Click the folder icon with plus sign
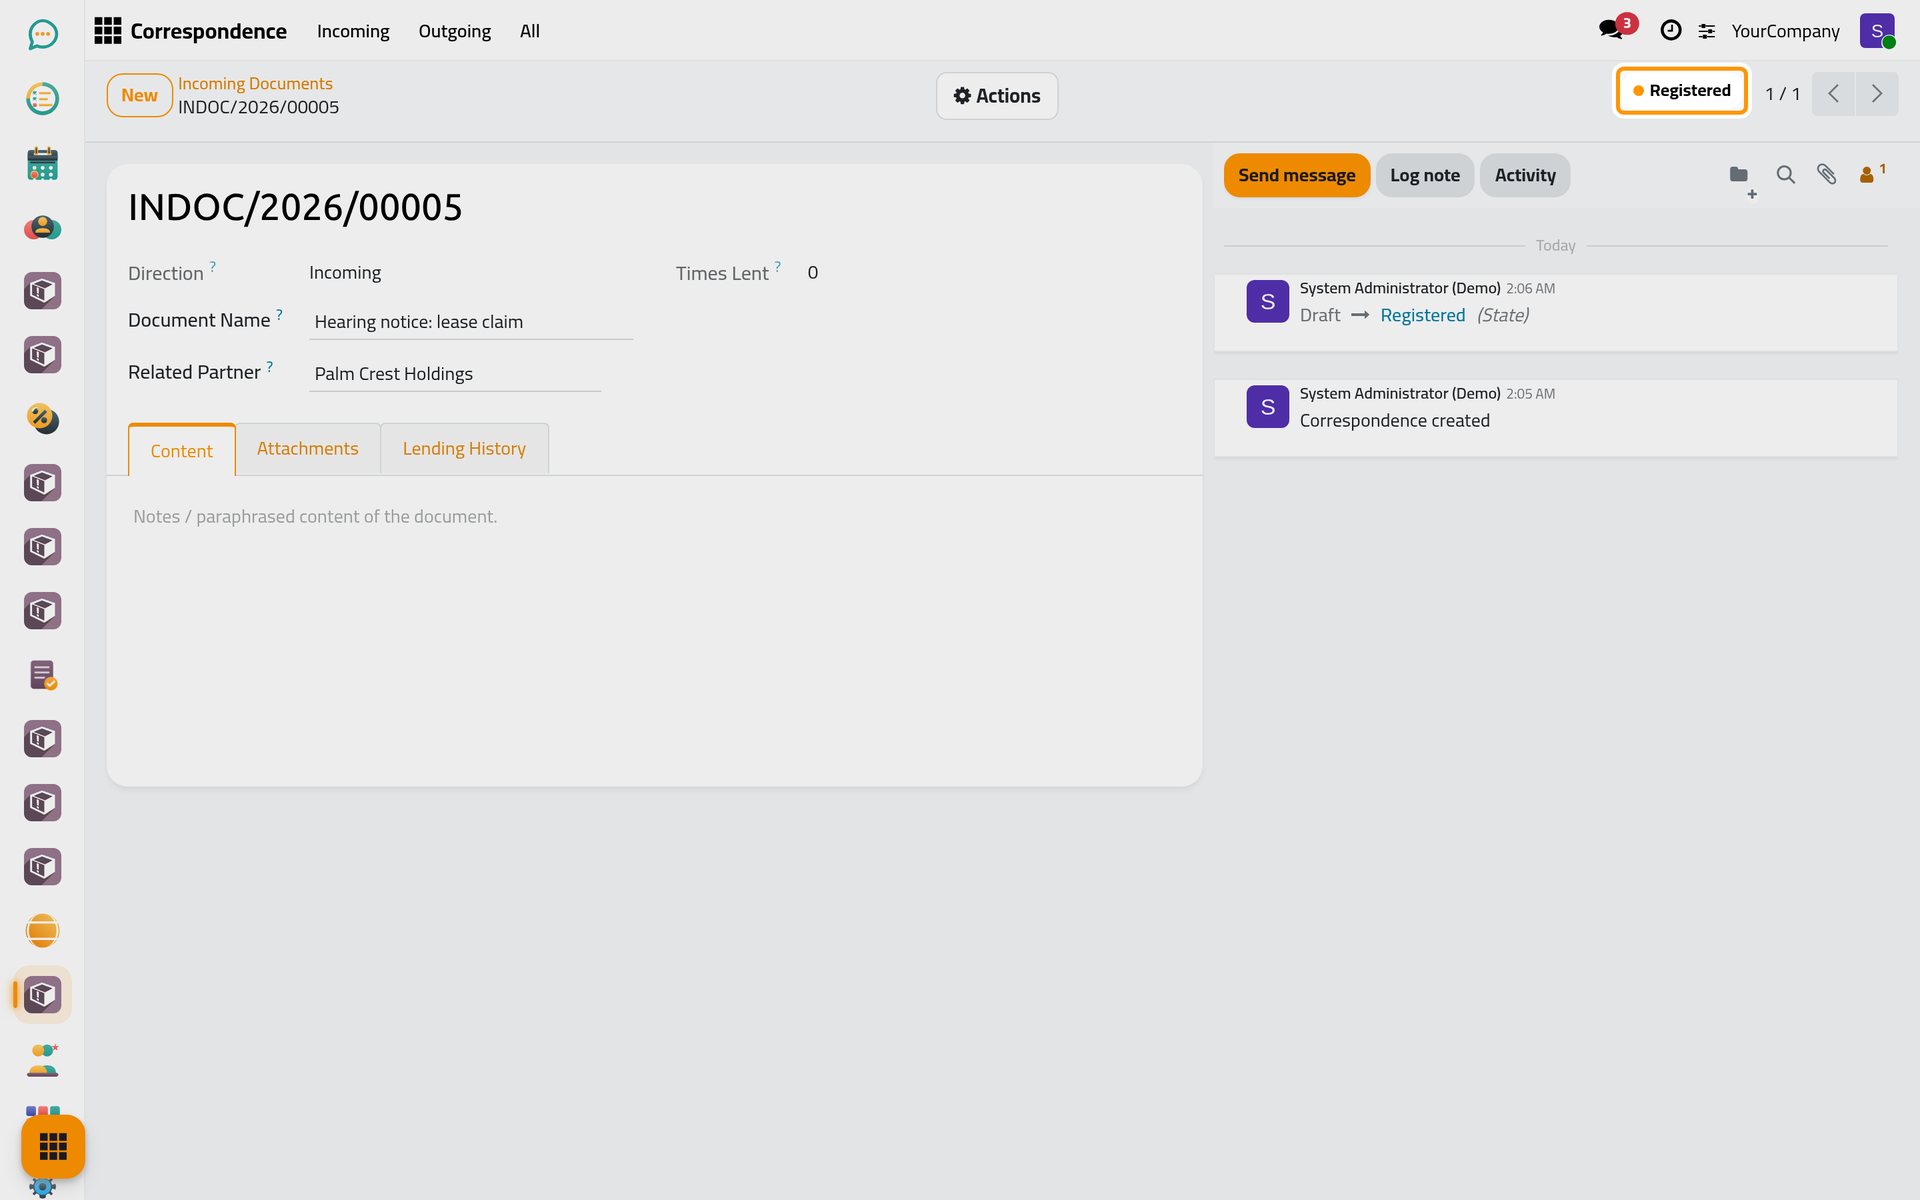The width and height of the screenshot is (1920, 1200). (1741, 178)
